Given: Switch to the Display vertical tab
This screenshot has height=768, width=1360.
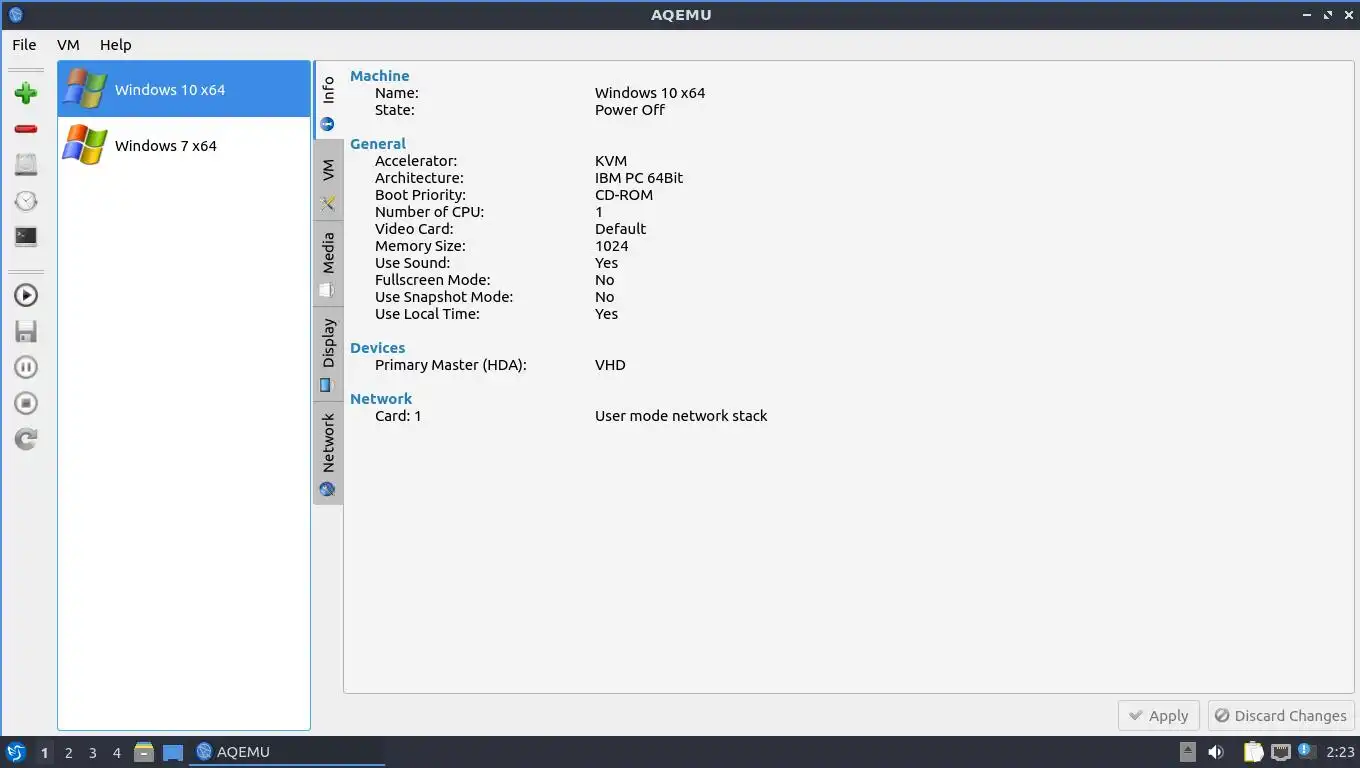Looking at the screenshot, I should 328,354.
